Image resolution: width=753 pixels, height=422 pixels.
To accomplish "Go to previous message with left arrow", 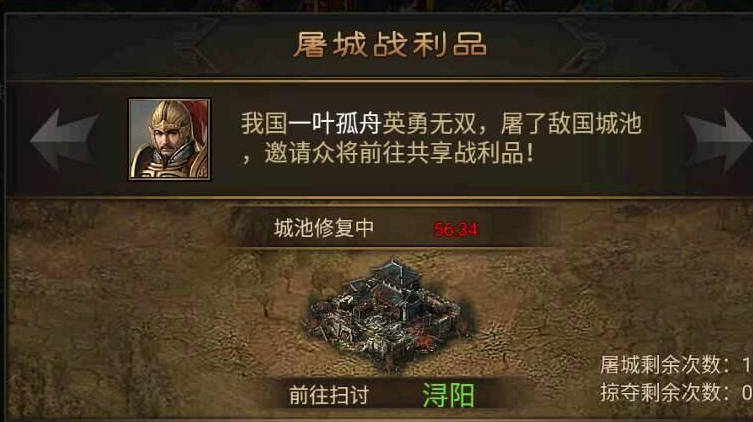I will point(65,140).
